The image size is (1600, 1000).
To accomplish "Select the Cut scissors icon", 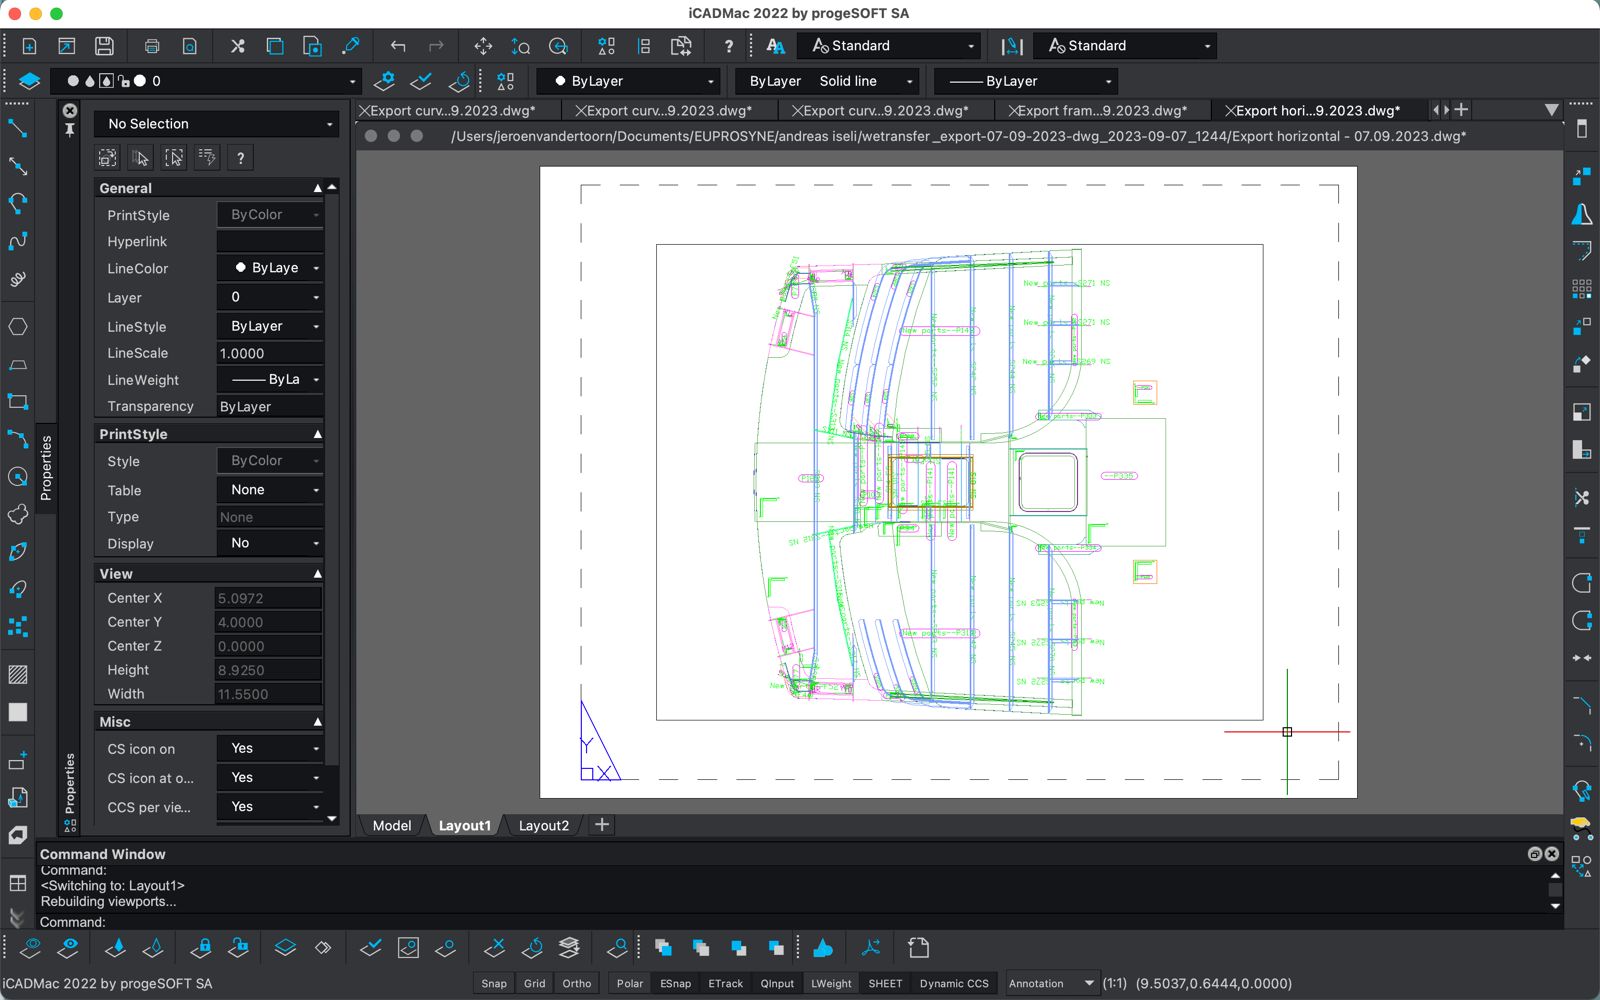I will click(x=237, y=46).
